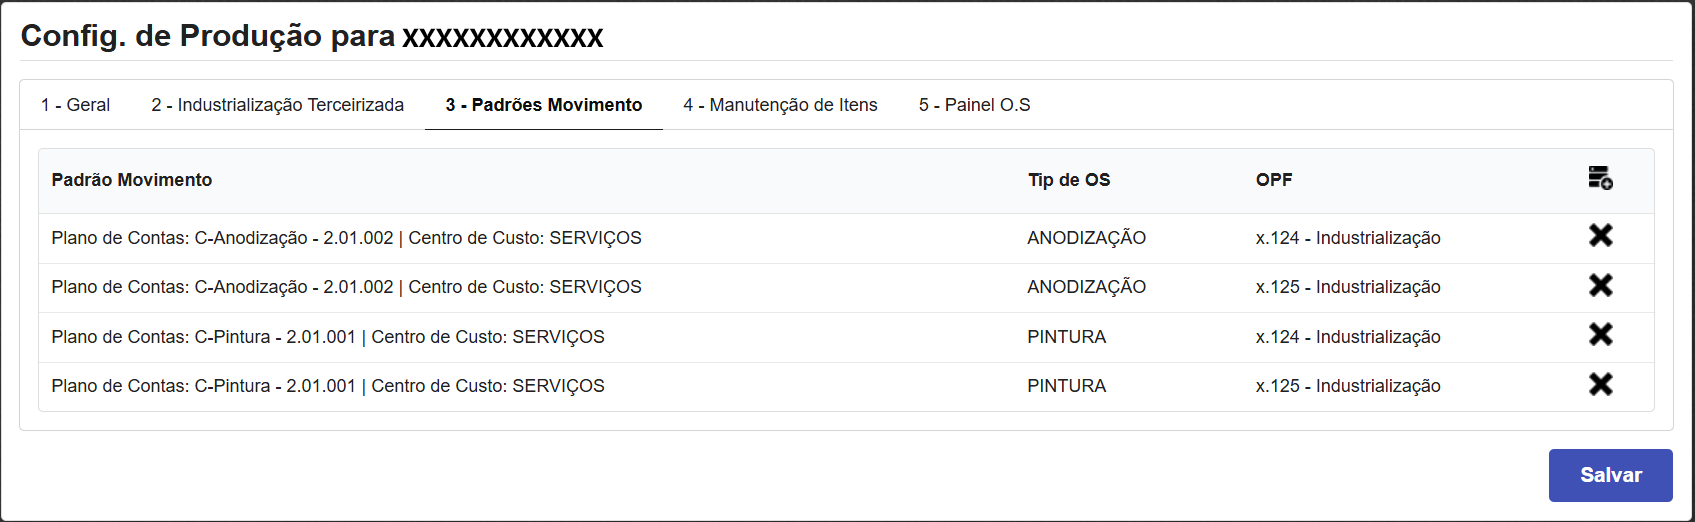Click PINTURA type in the last row
This screenshot has width=1695, height=522.
click(x=1066, y=386)
